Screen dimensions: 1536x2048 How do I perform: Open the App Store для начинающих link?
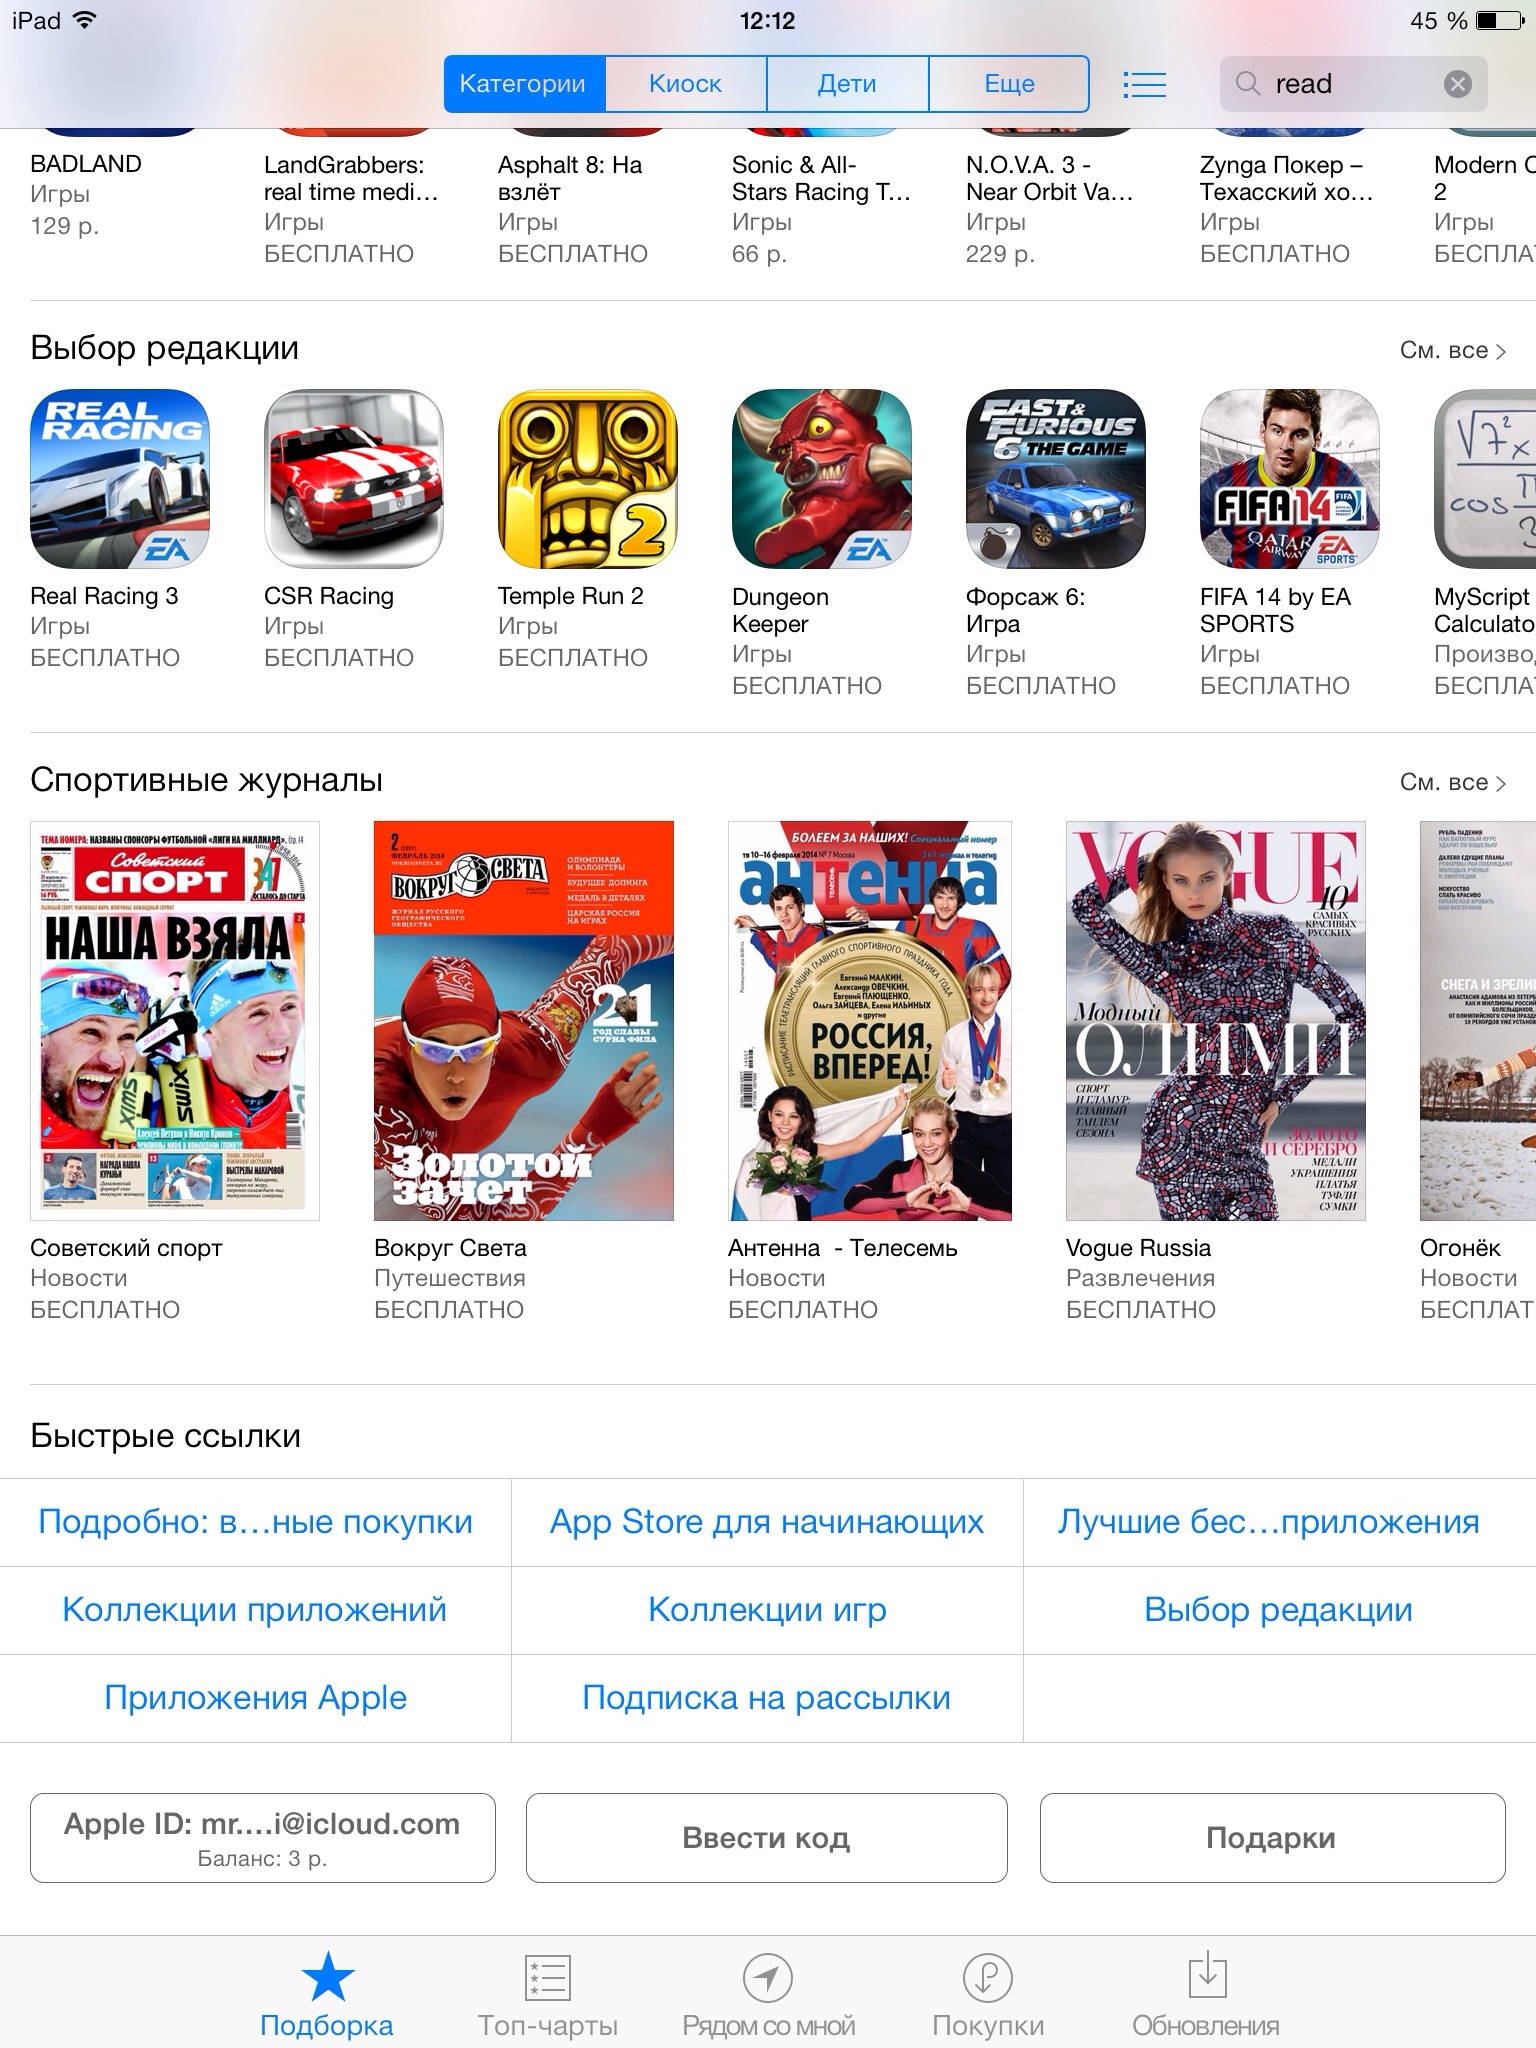coord(767,1522)
